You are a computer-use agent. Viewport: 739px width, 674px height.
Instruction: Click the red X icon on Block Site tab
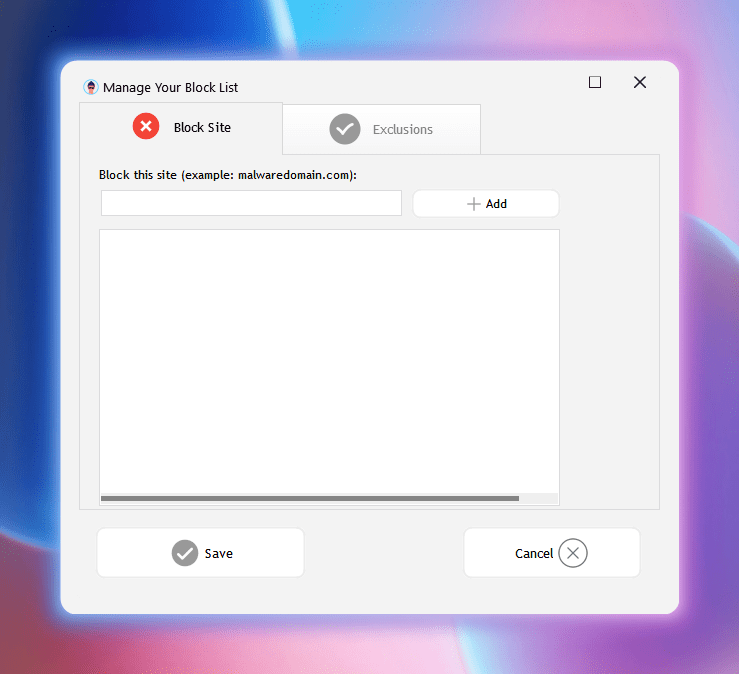[146, 127]
